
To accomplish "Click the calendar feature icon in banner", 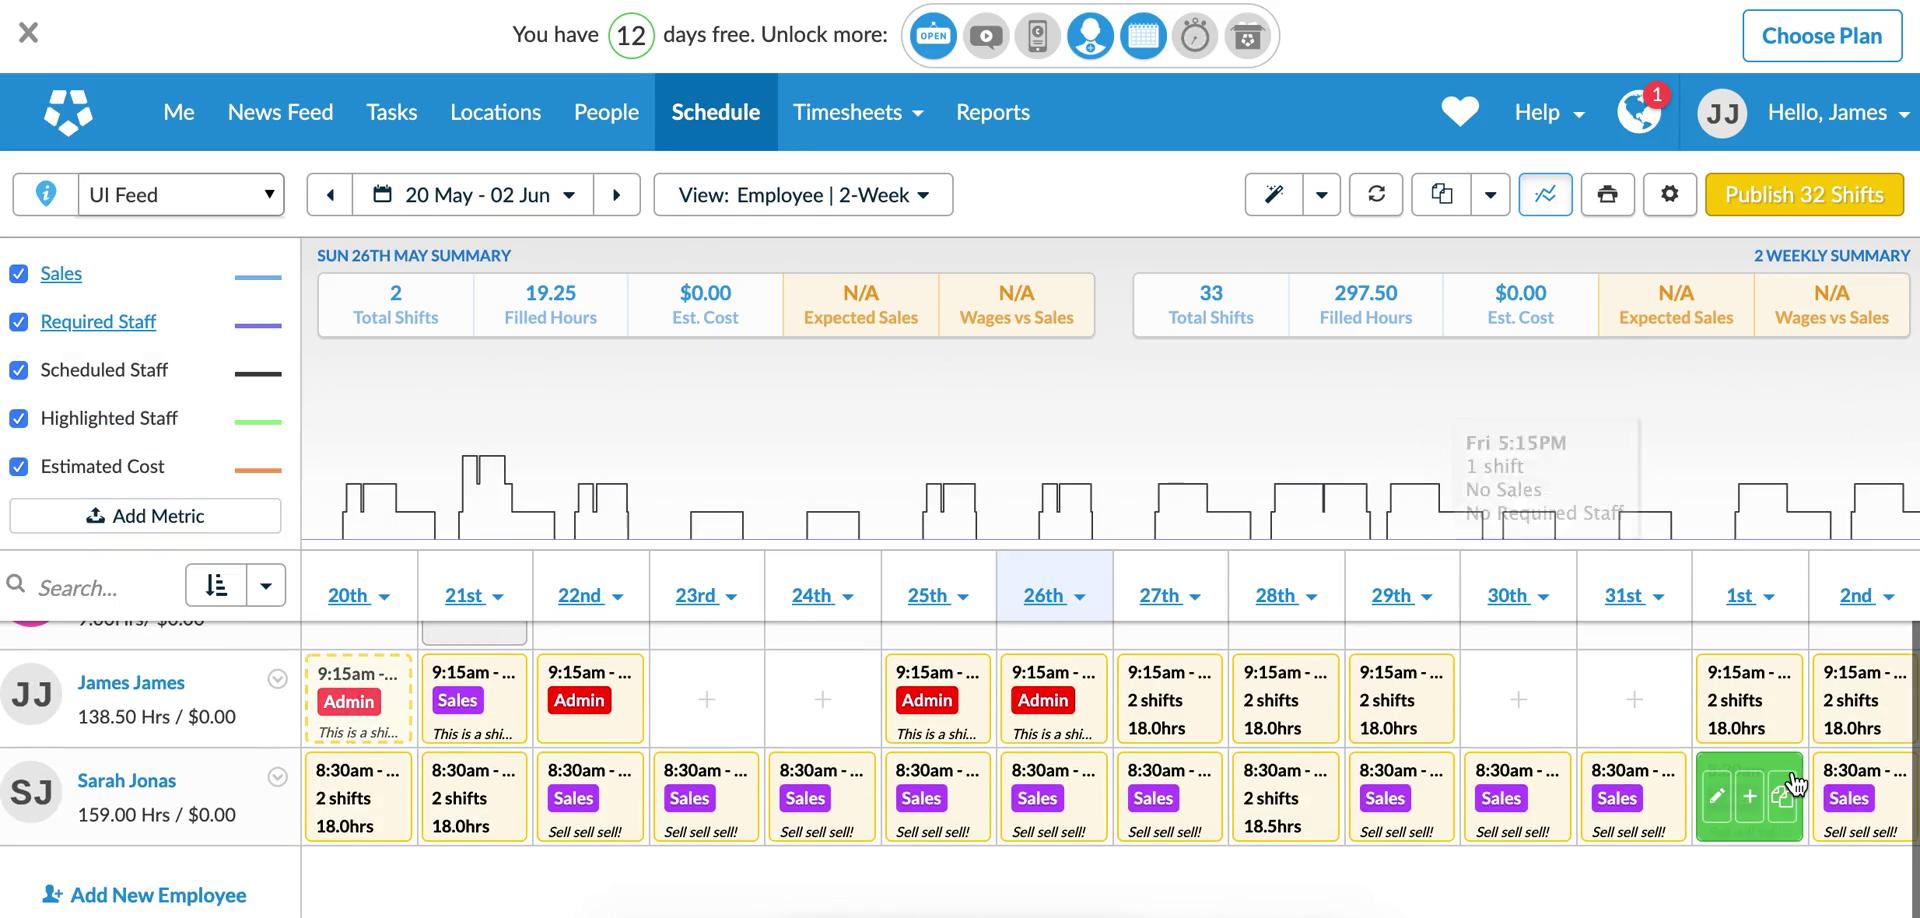I will pos(1143,36).
